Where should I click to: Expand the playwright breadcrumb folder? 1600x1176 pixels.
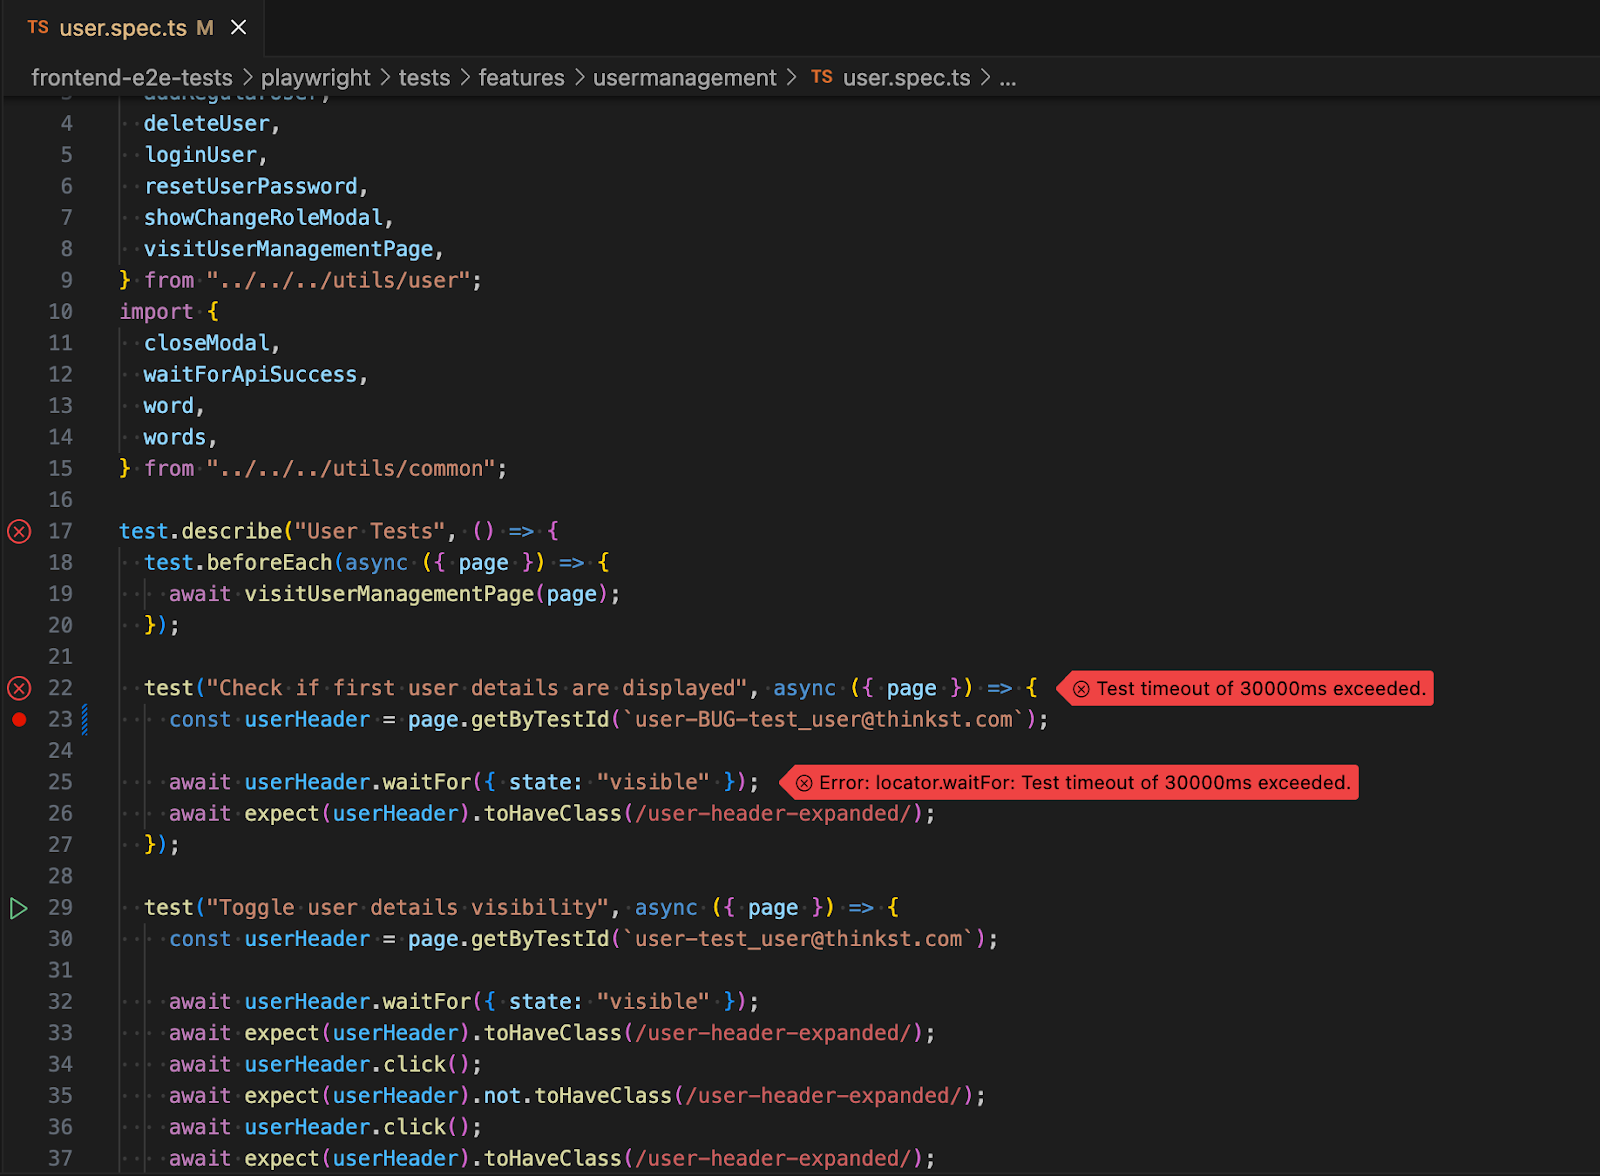pyautogui.click(x=315, y=78)
